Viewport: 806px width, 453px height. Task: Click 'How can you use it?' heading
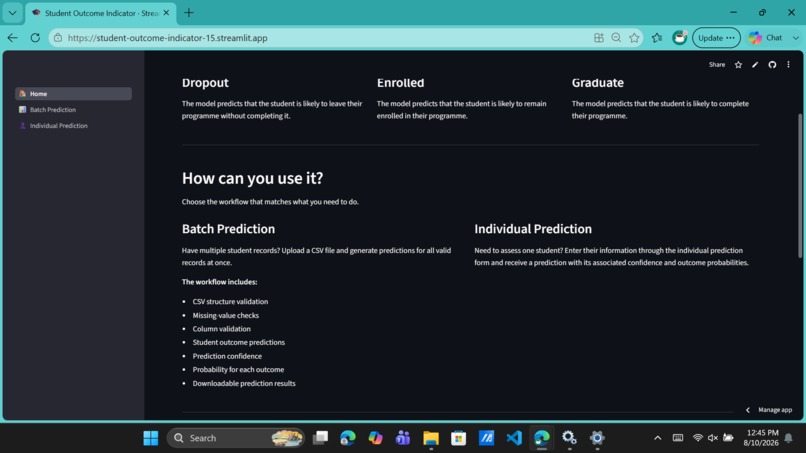tap(252, 178)
